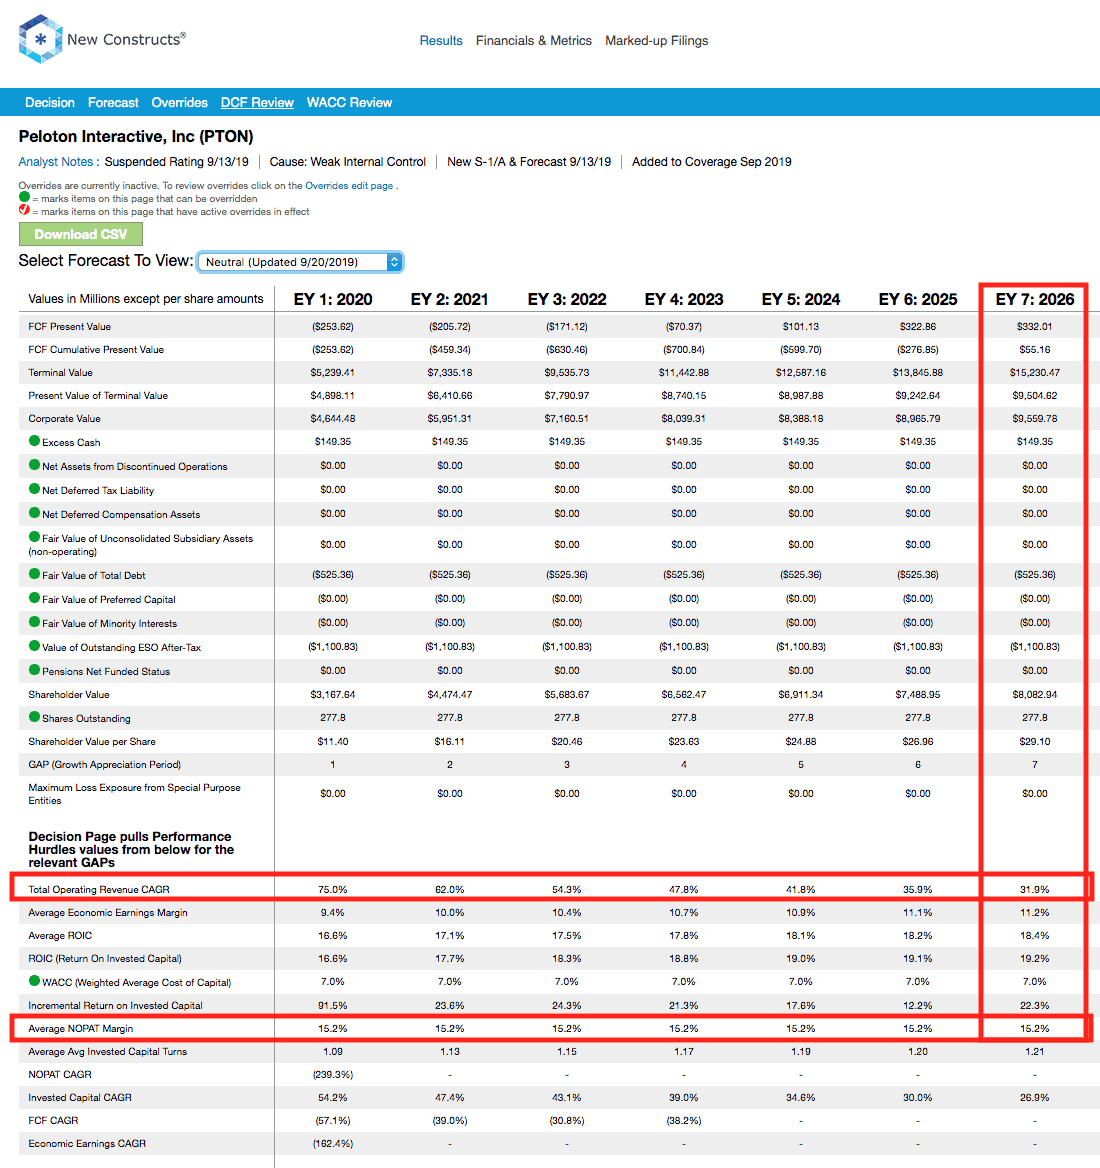Screen dimensions: 1100x1168
Task: Click the New Constructs hexagon logo
Action: point(40,39)
